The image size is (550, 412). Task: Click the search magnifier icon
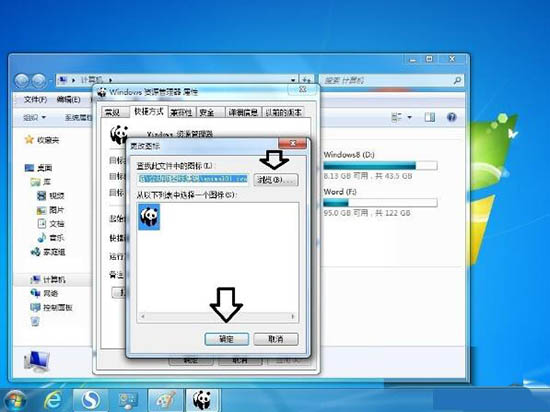(x=457, y=81)
